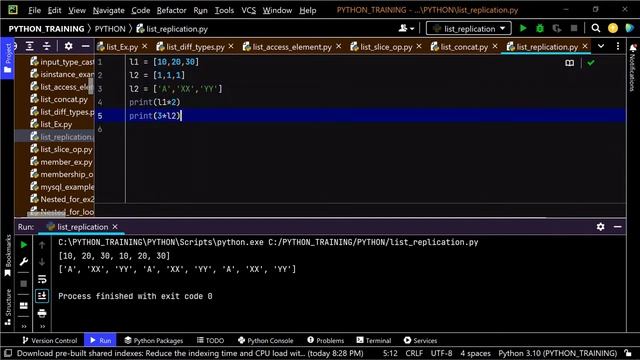Show hidden editor tabs dropdown chevron
Image resolution: width=640 pixels, height=360 pixels.
601,46
